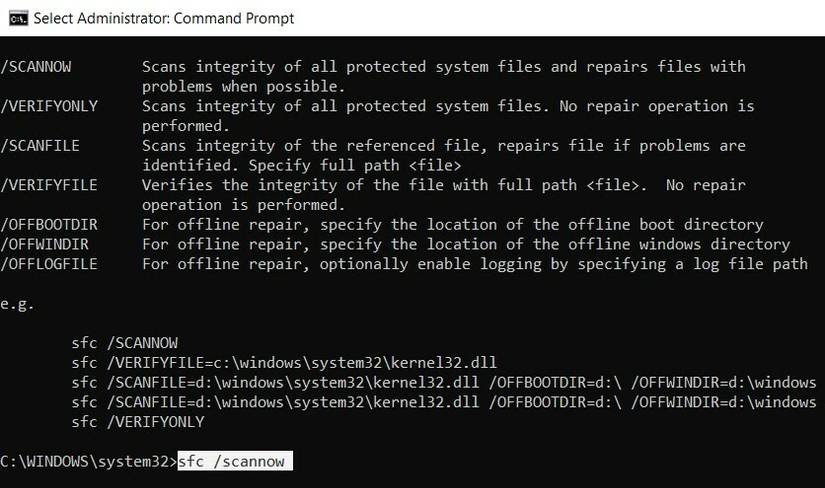This screenshot has width=825, height=488.
Task: Click the 'Select Administrator: Command Prompt' window title
Action: (163, 18)
